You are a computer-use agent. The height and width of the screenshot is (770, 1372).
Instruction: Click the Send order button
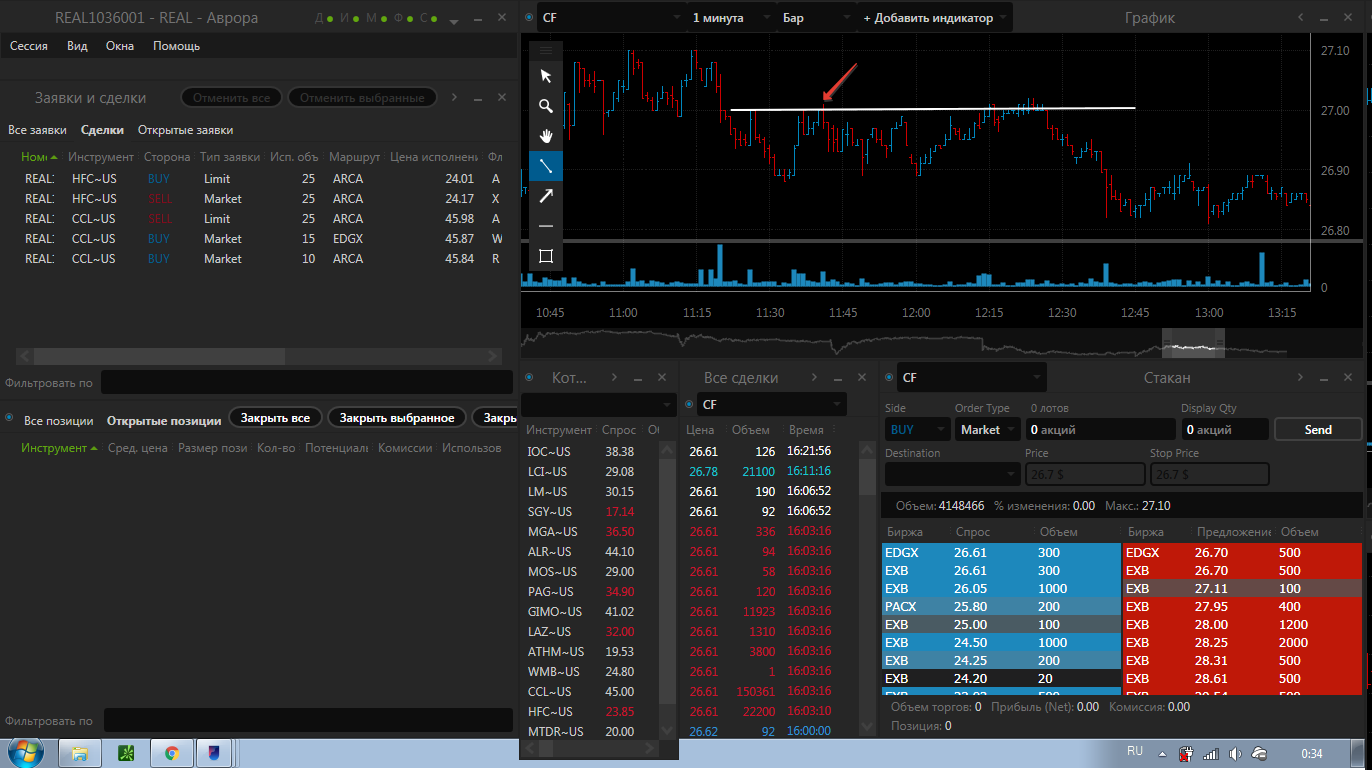pos(1318,429)
